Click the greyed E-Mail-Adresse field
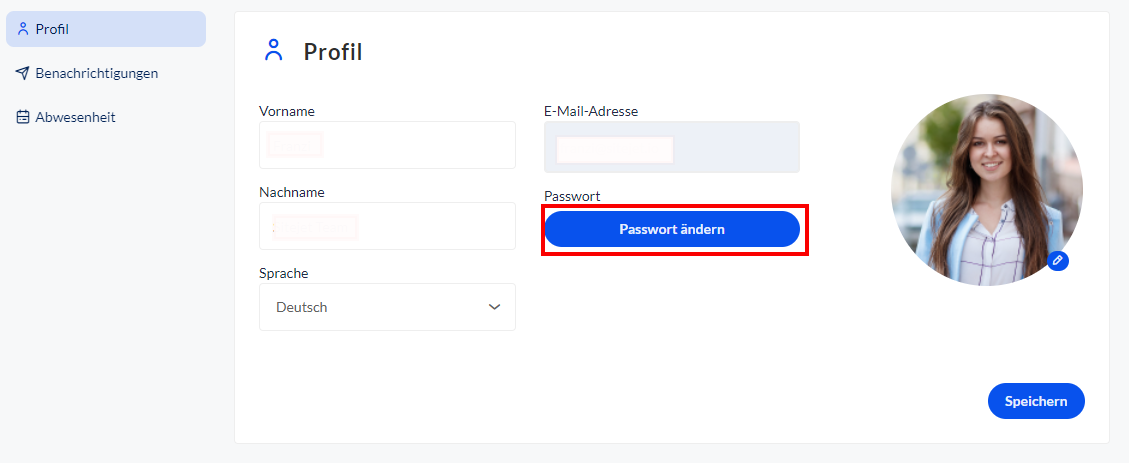Image resolution: width=1129 pixels, height=463 pixels. 672,147
